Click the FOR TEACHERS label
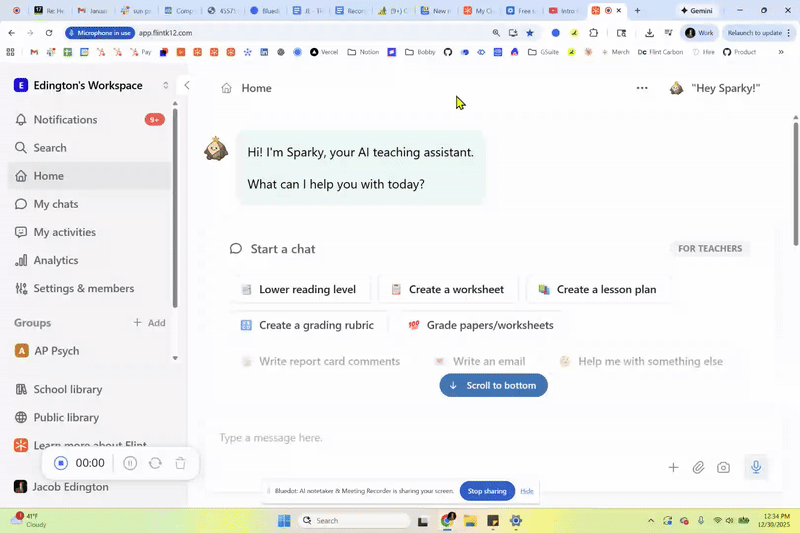The width and height of the screenshot is (800, 533). [710, 248]
